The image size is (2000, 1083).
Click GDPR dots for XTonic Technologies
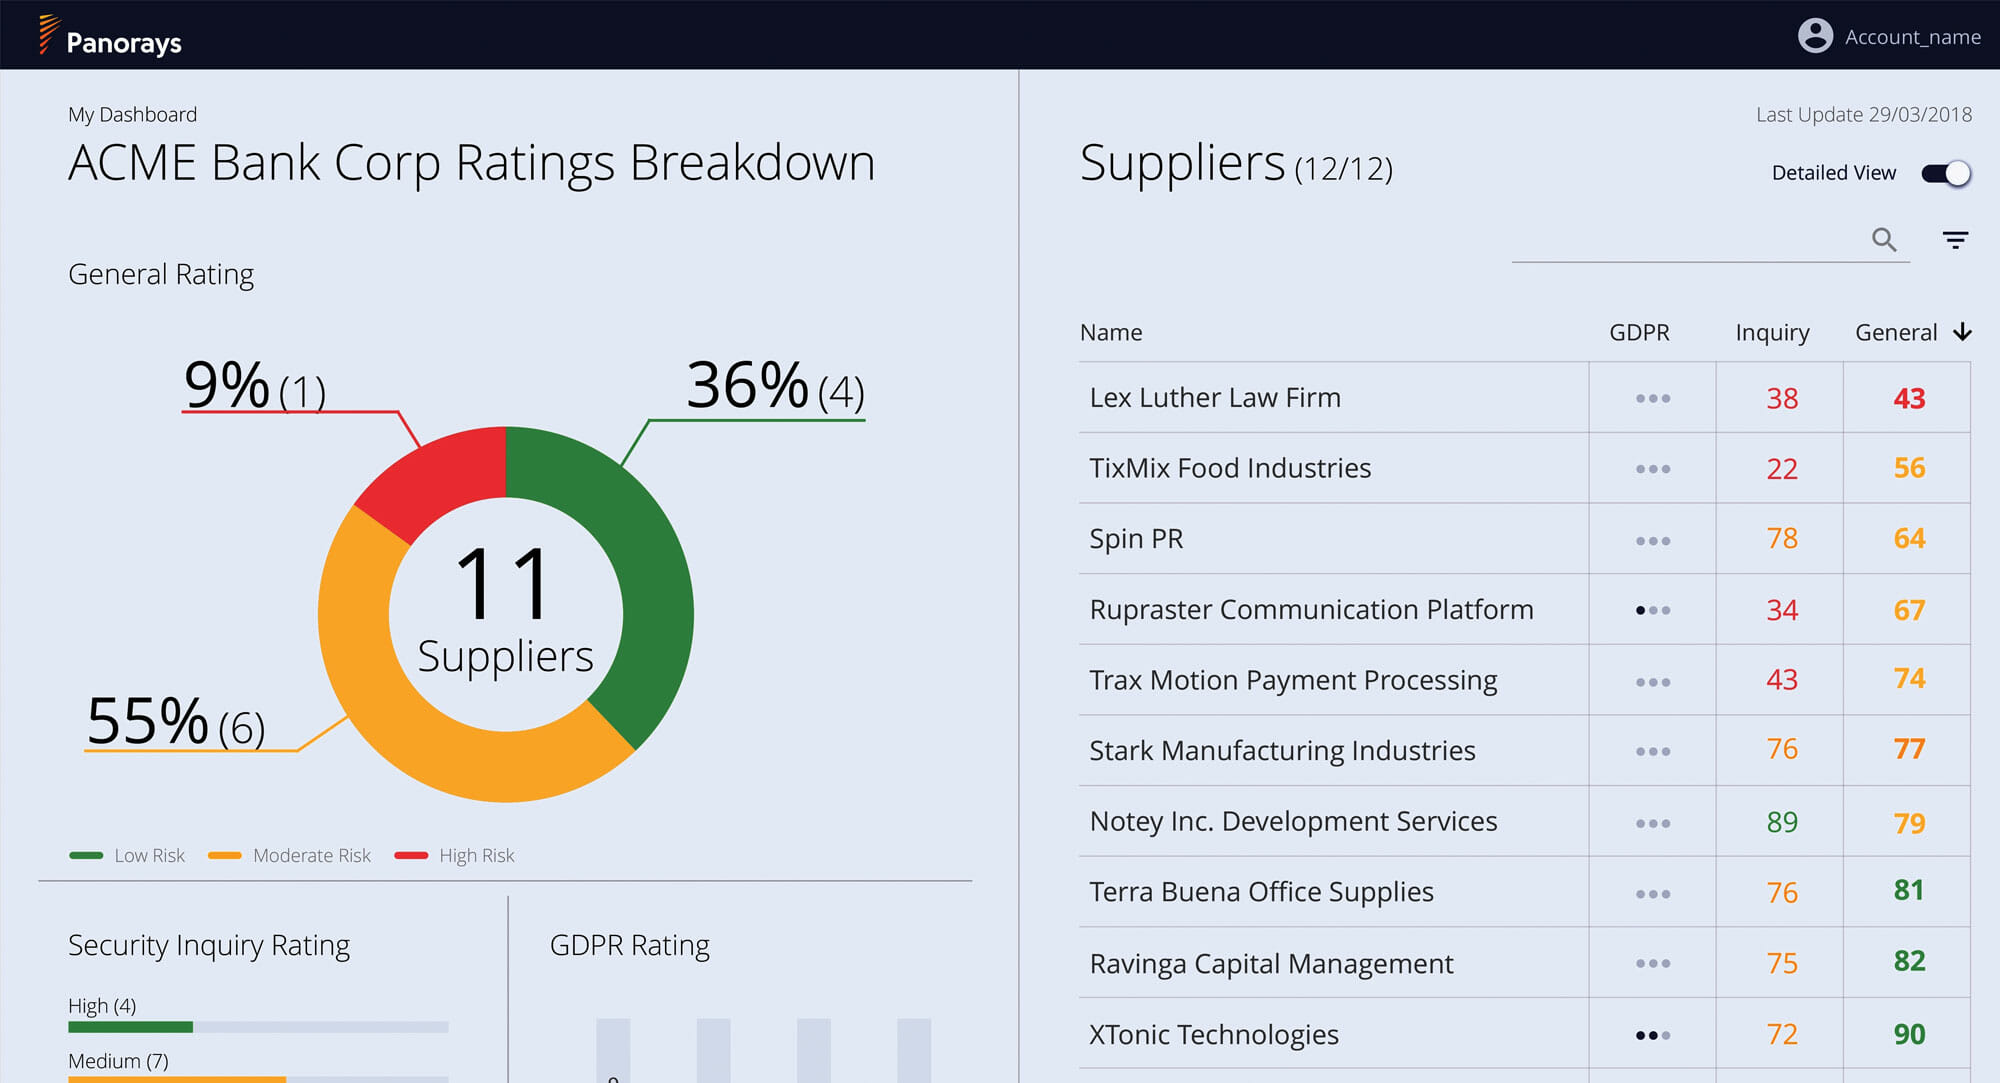click(1653, 1035)
